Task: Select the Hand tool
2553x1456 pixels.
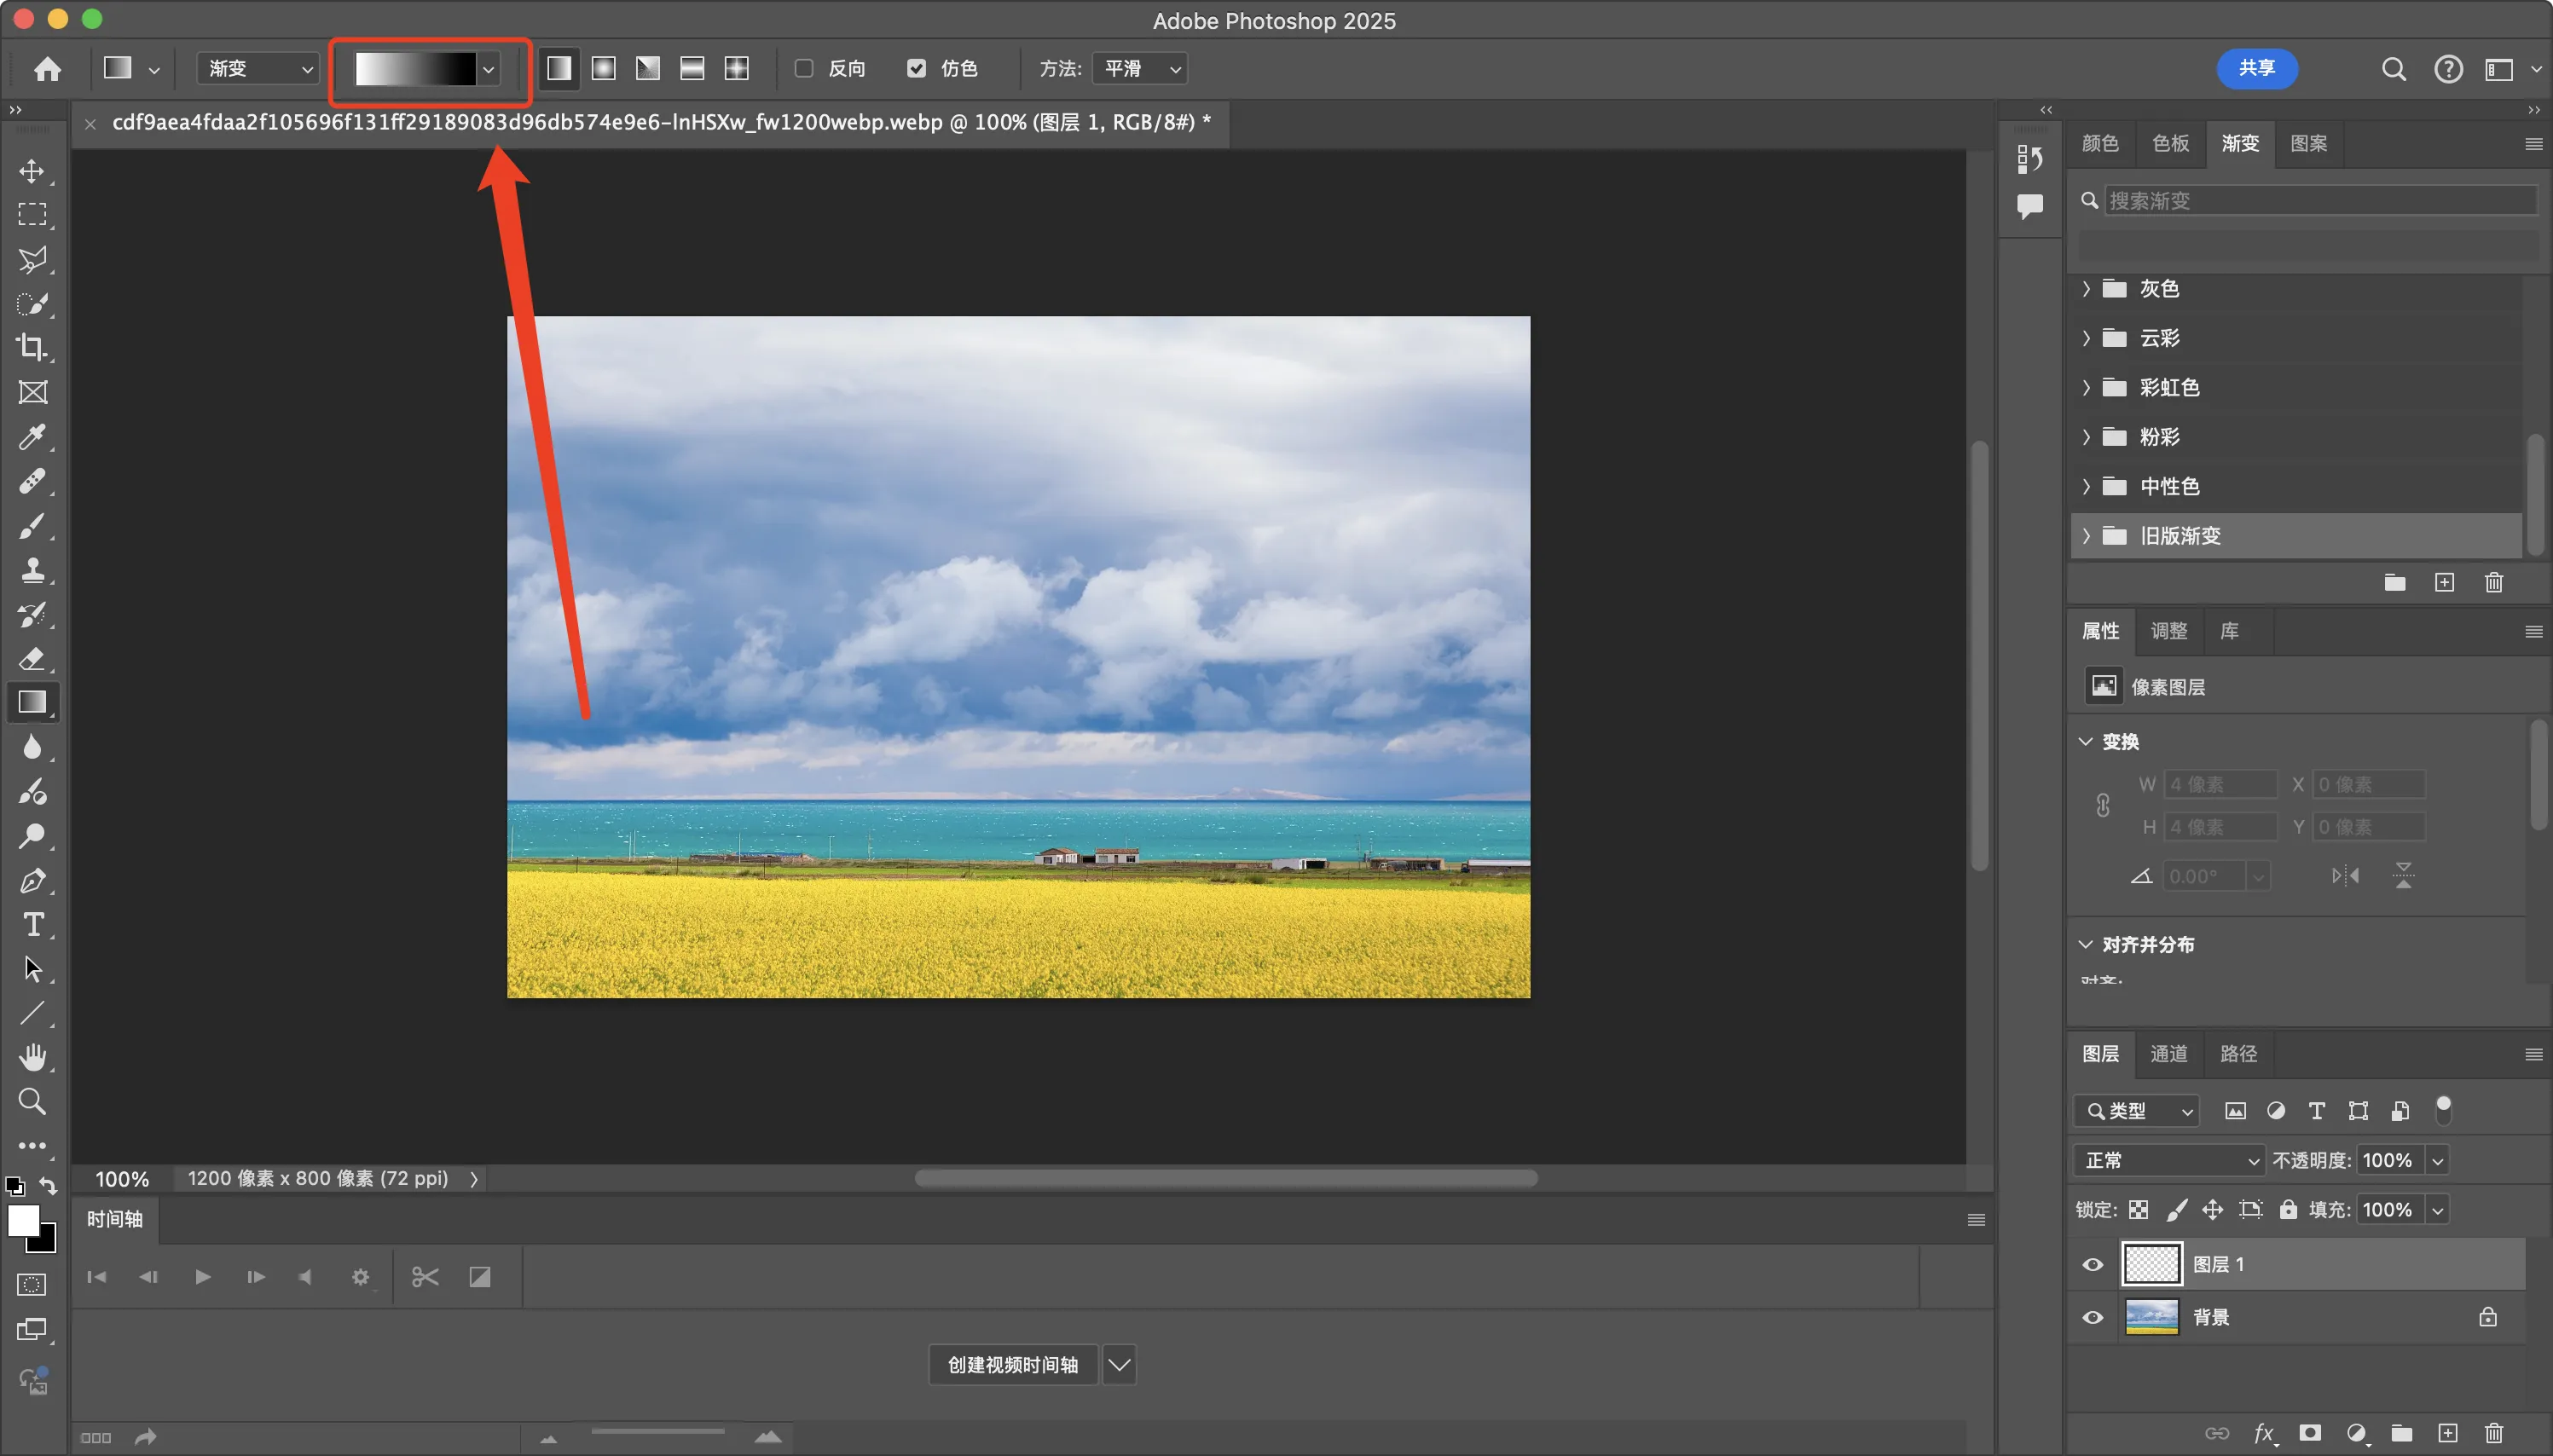Action: click(x=32, y=1057)
